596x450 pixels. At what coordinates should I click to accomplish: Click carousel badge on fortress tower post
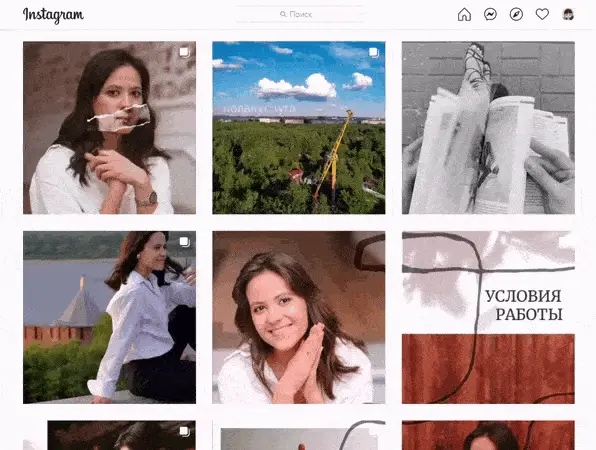coord(184,242)
